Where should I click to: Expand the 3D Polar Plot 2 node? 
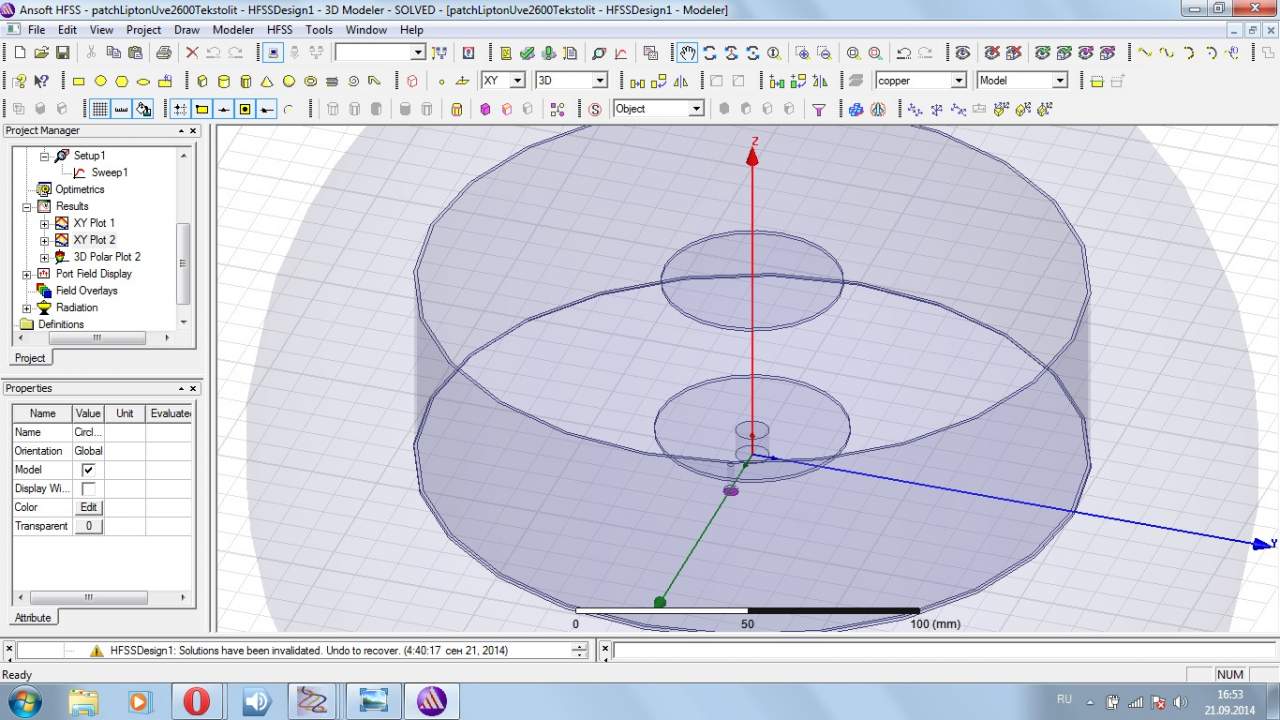pyautogui.click(x=44, y=257)
